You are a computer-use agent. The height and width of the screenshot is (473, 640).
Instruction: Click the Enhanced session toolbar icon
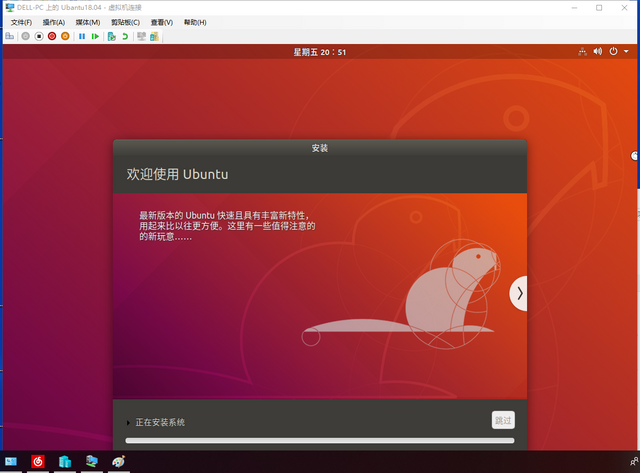click(x=141, y=36)
